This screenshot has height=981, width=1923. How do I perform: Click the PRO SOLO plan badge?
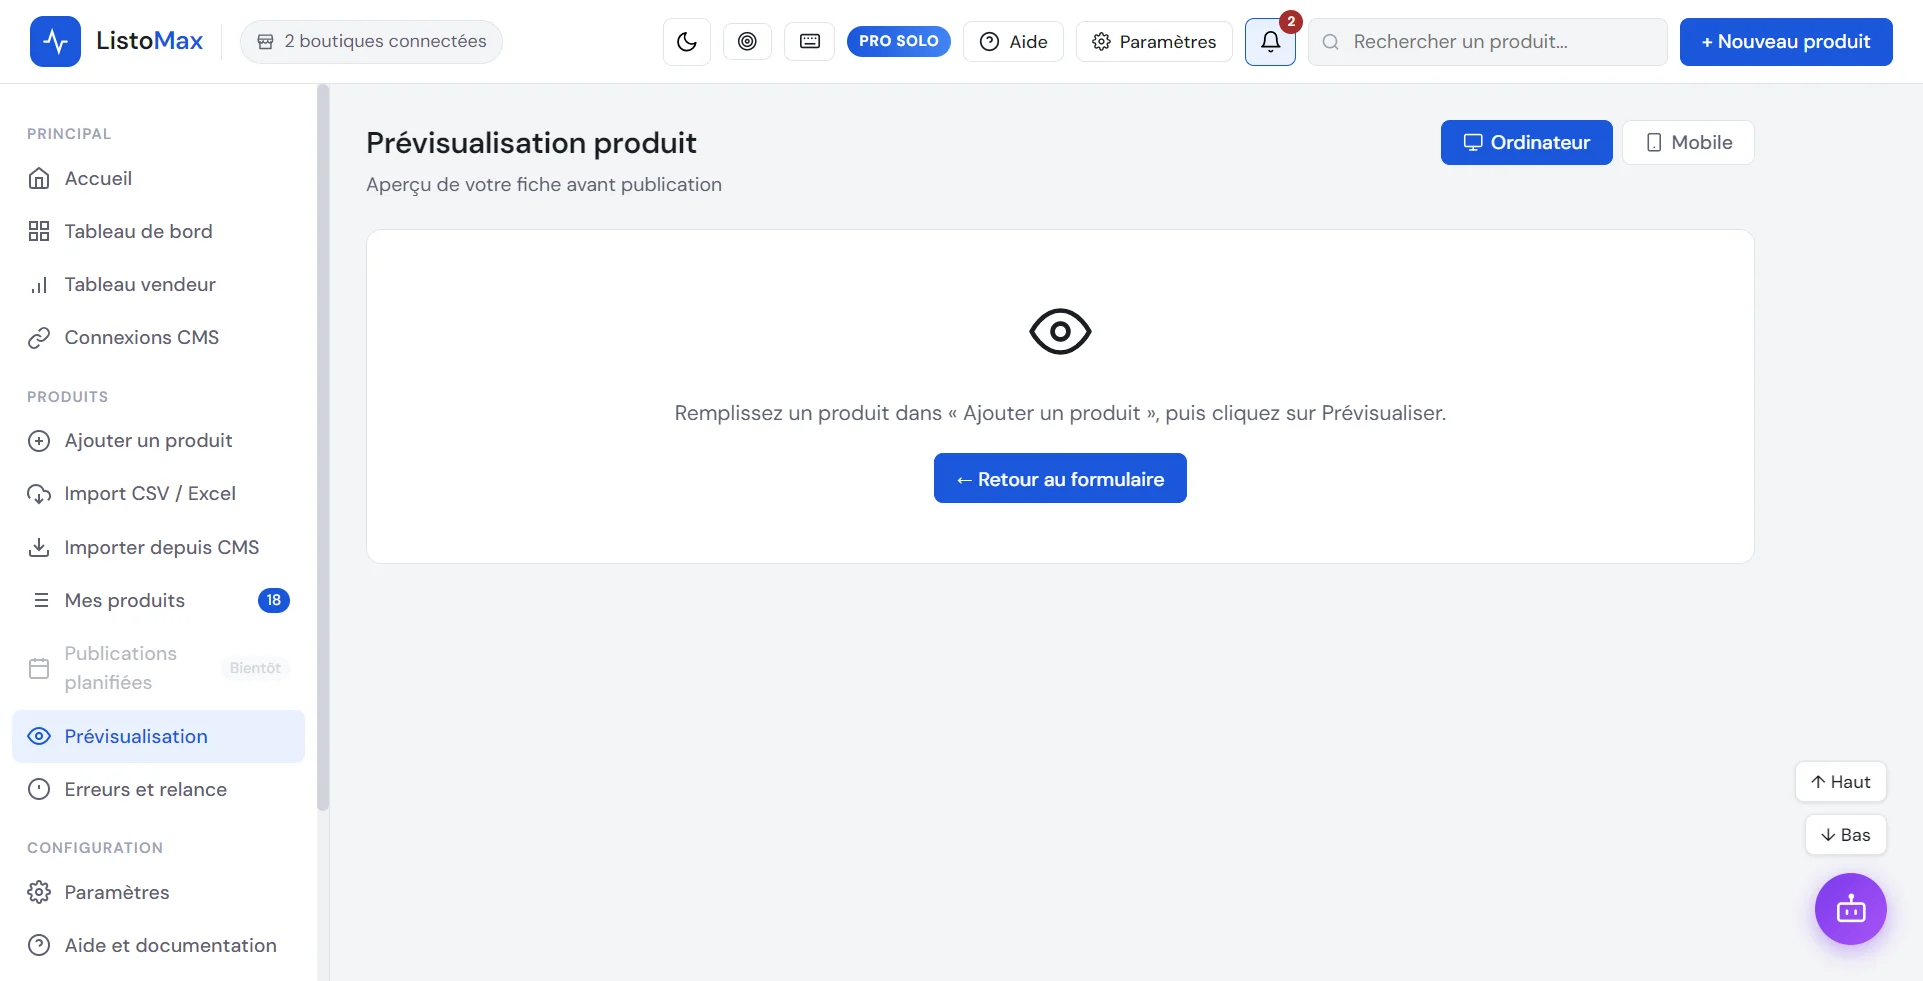click(898, 41)
